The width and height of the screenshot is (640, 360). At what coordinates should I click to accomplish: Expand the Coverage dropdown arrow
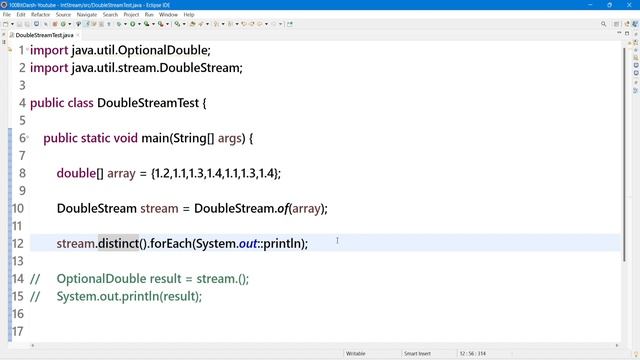click(153, 24)
